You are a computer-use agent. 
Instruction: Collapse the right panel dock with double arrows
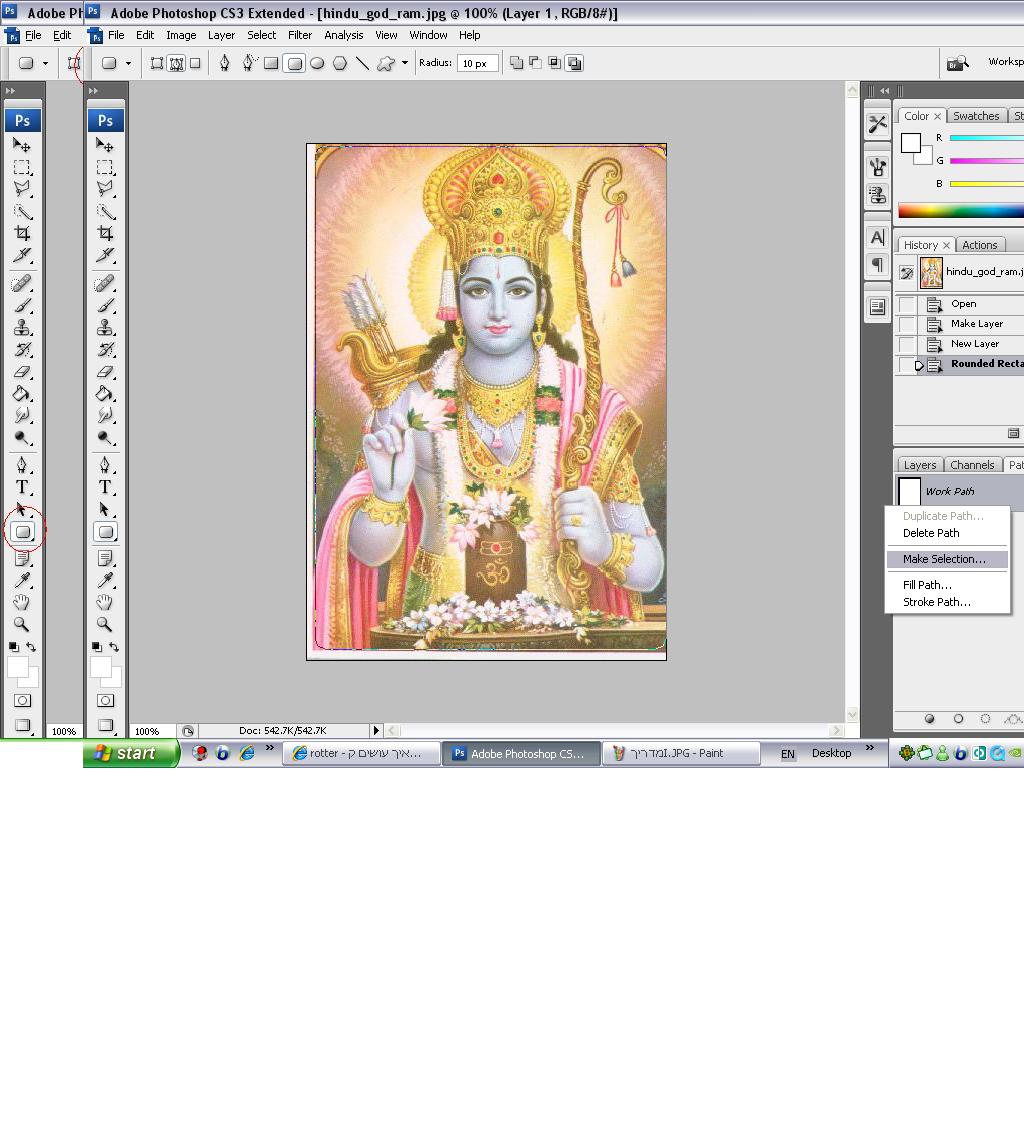[x=884, y=91]
